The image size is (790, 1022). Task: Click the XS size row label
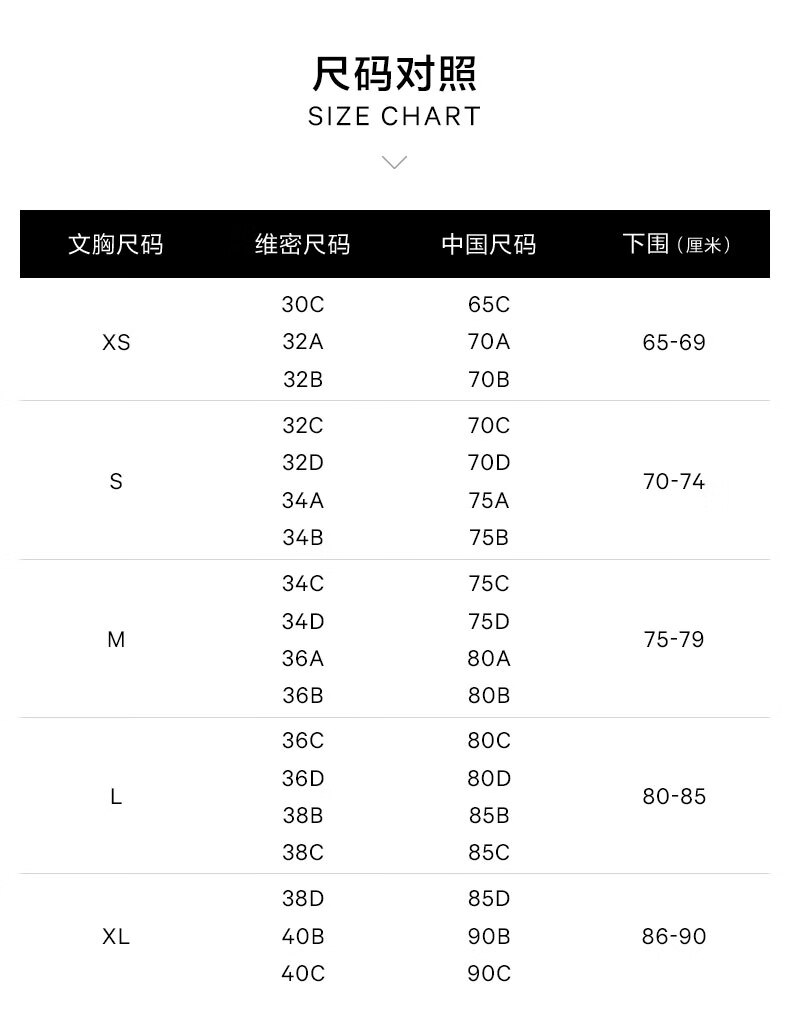116,342
